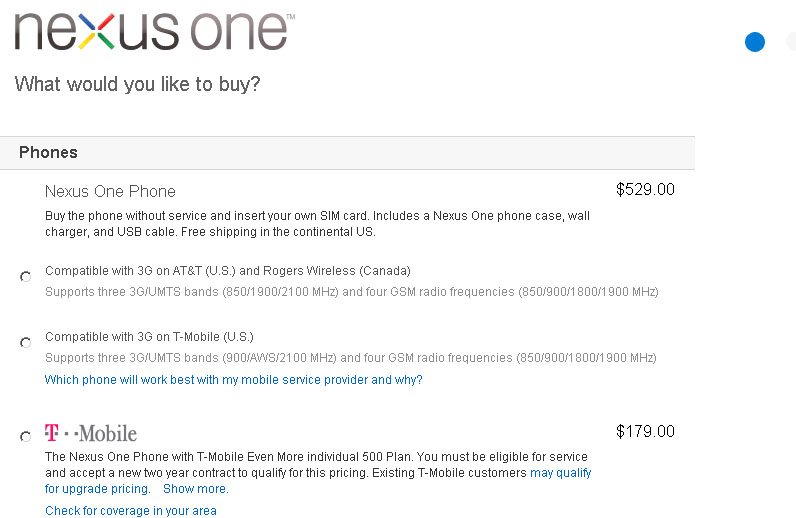Click the $179.00 price

click(645, 431)
